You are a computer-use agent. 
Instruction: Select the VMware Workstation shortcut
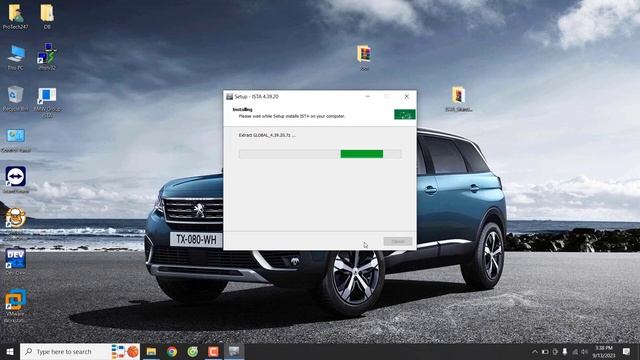(x=16, y=305)
